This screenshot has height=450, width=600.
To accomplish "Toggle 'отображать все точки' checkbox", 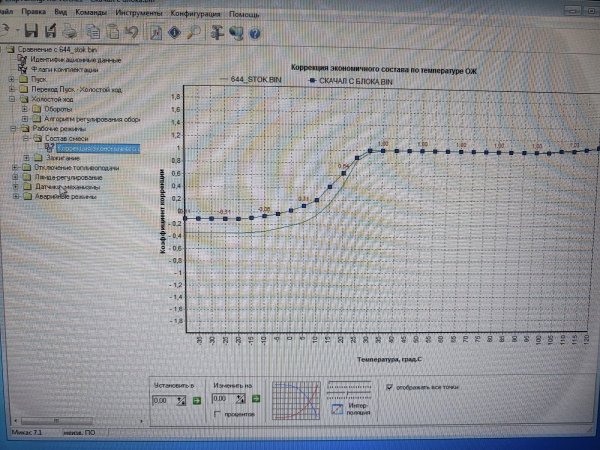I will pyautogui.click(x=390, y=387).
